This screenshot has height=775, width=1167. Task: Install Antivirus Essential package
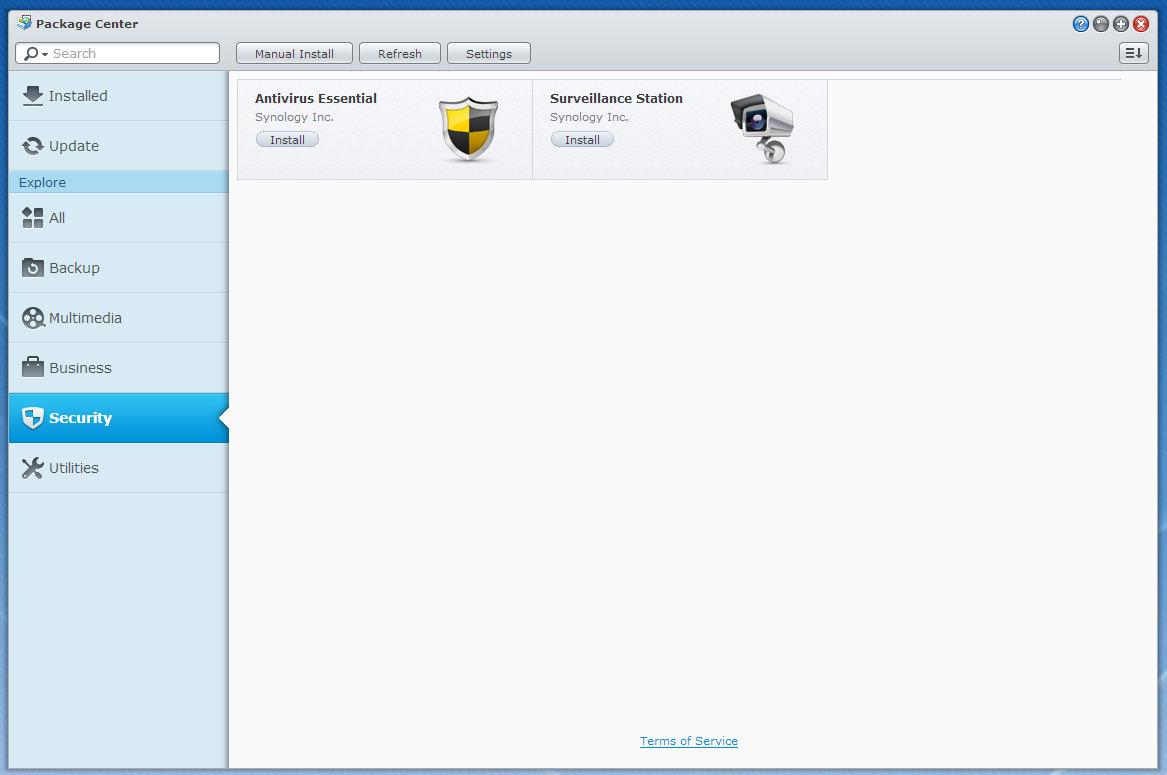coord(287,139)
